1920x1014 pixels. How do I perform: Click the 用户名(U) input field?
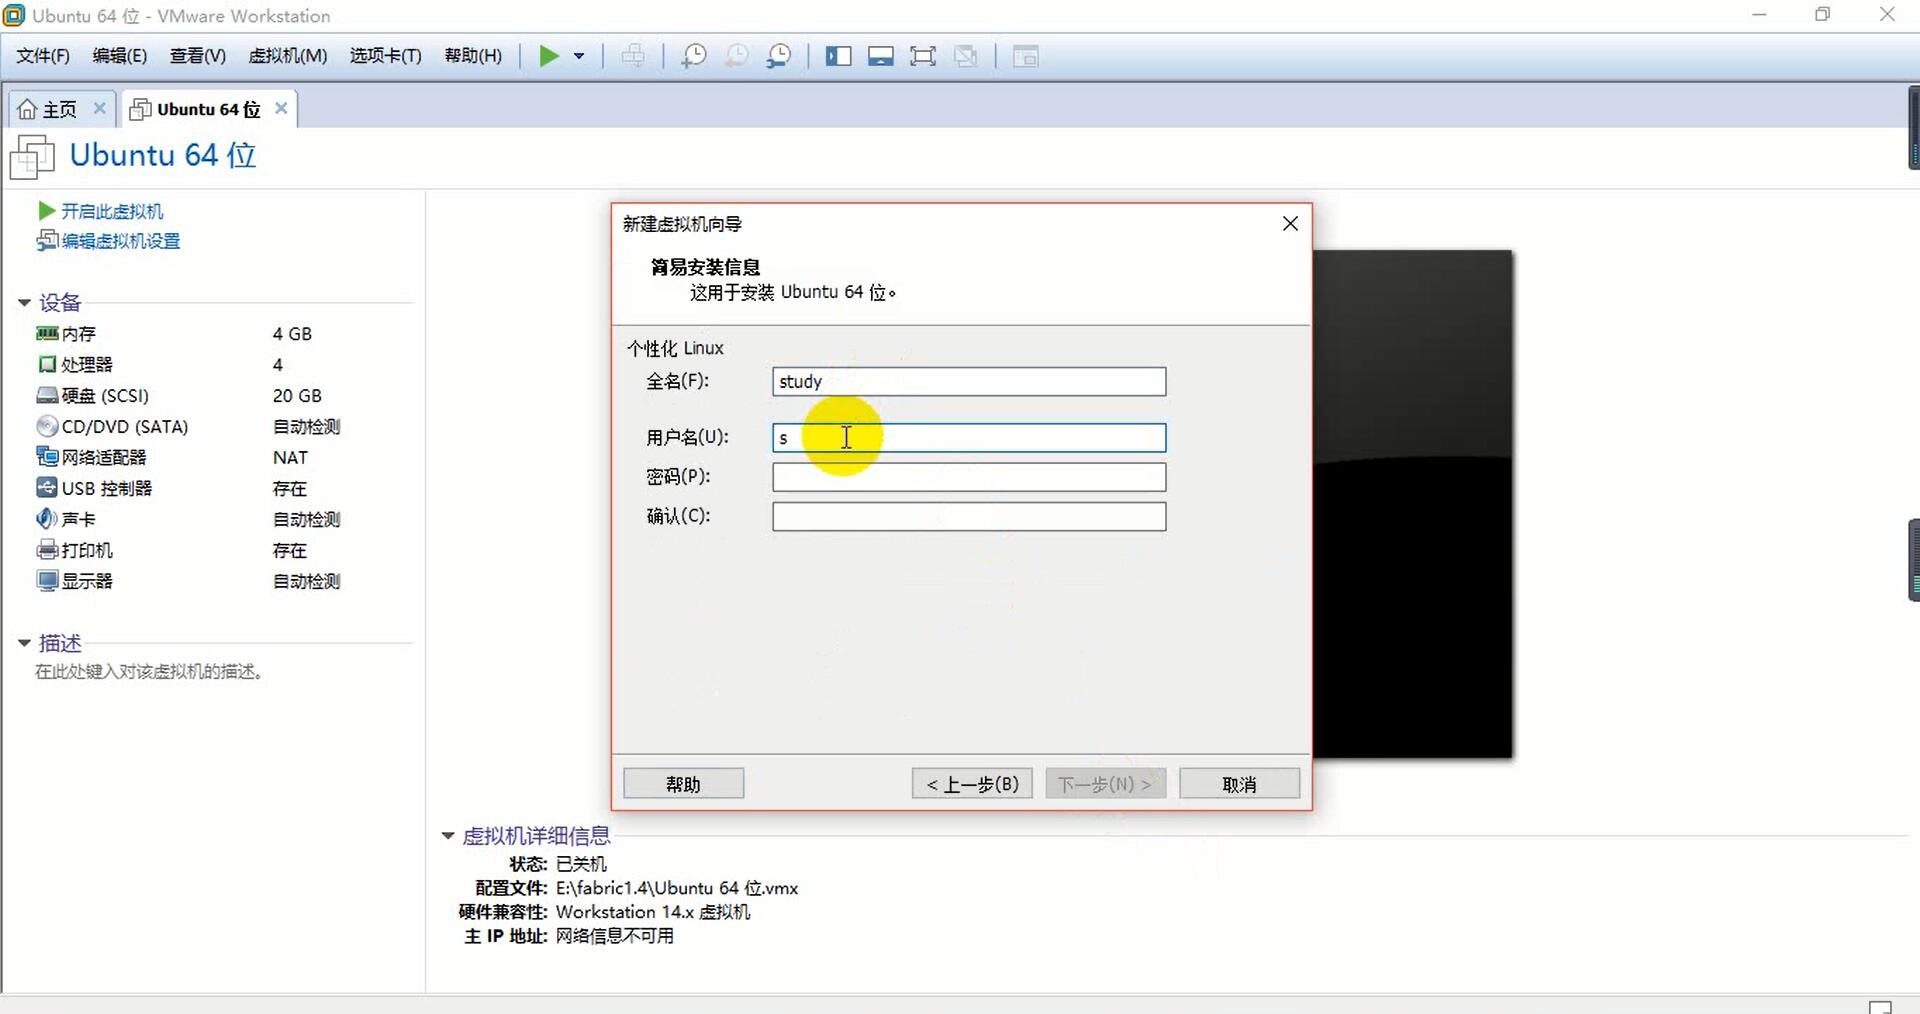pos(969,437)
